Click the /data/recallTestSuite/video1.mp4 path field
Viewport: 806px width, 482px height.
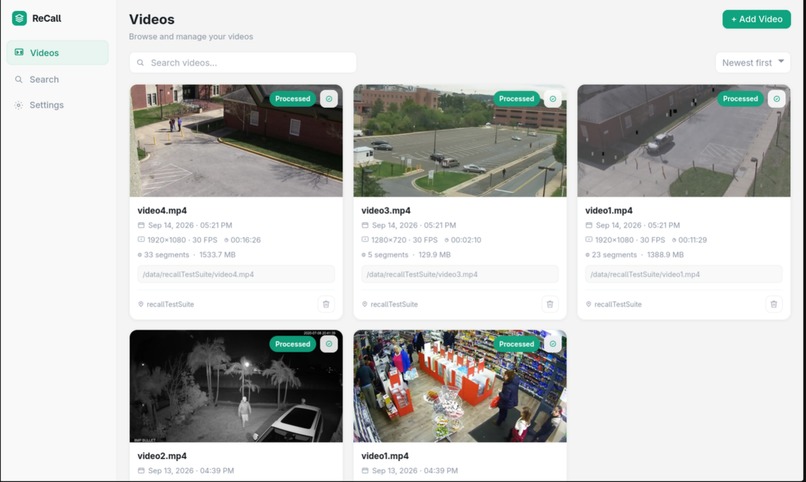click(684, 274)
